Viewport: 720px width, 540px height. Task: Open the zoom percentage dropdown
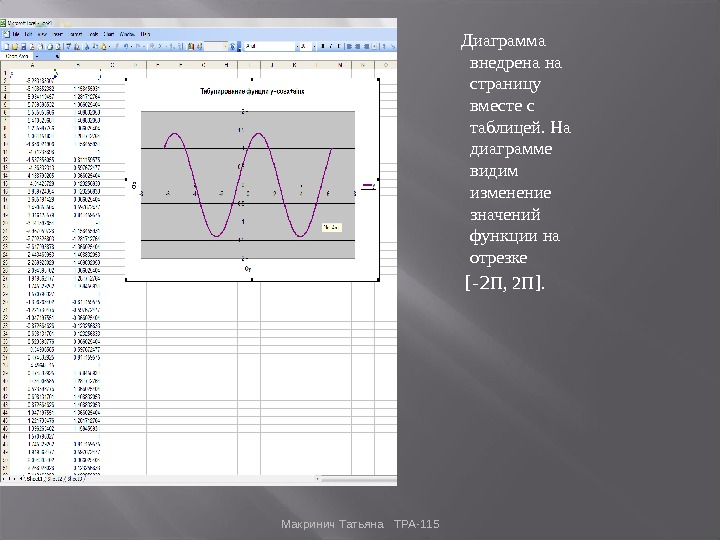(225, 46)
